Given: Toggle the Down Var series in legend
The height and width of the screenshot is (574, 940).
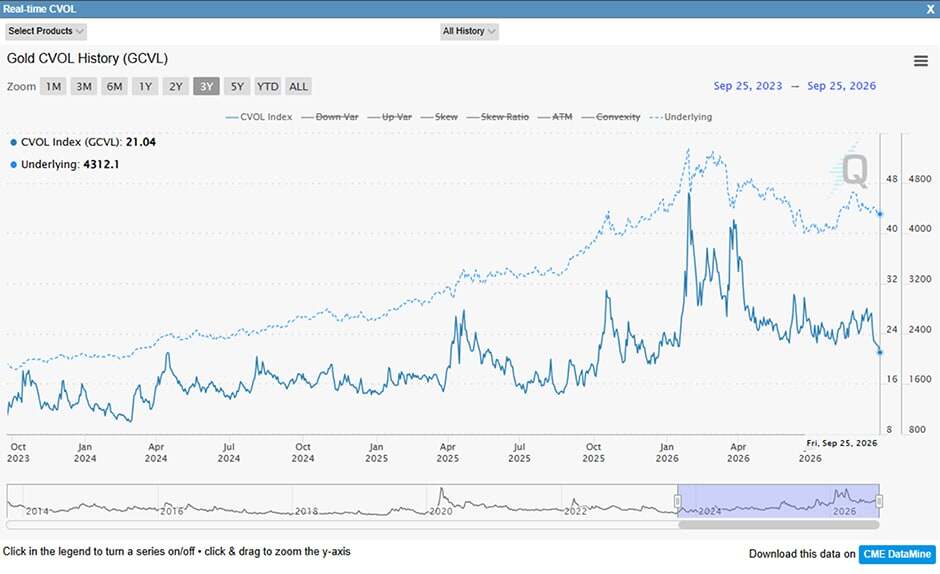Looking at the screenshot, I should tap(330, 117).
